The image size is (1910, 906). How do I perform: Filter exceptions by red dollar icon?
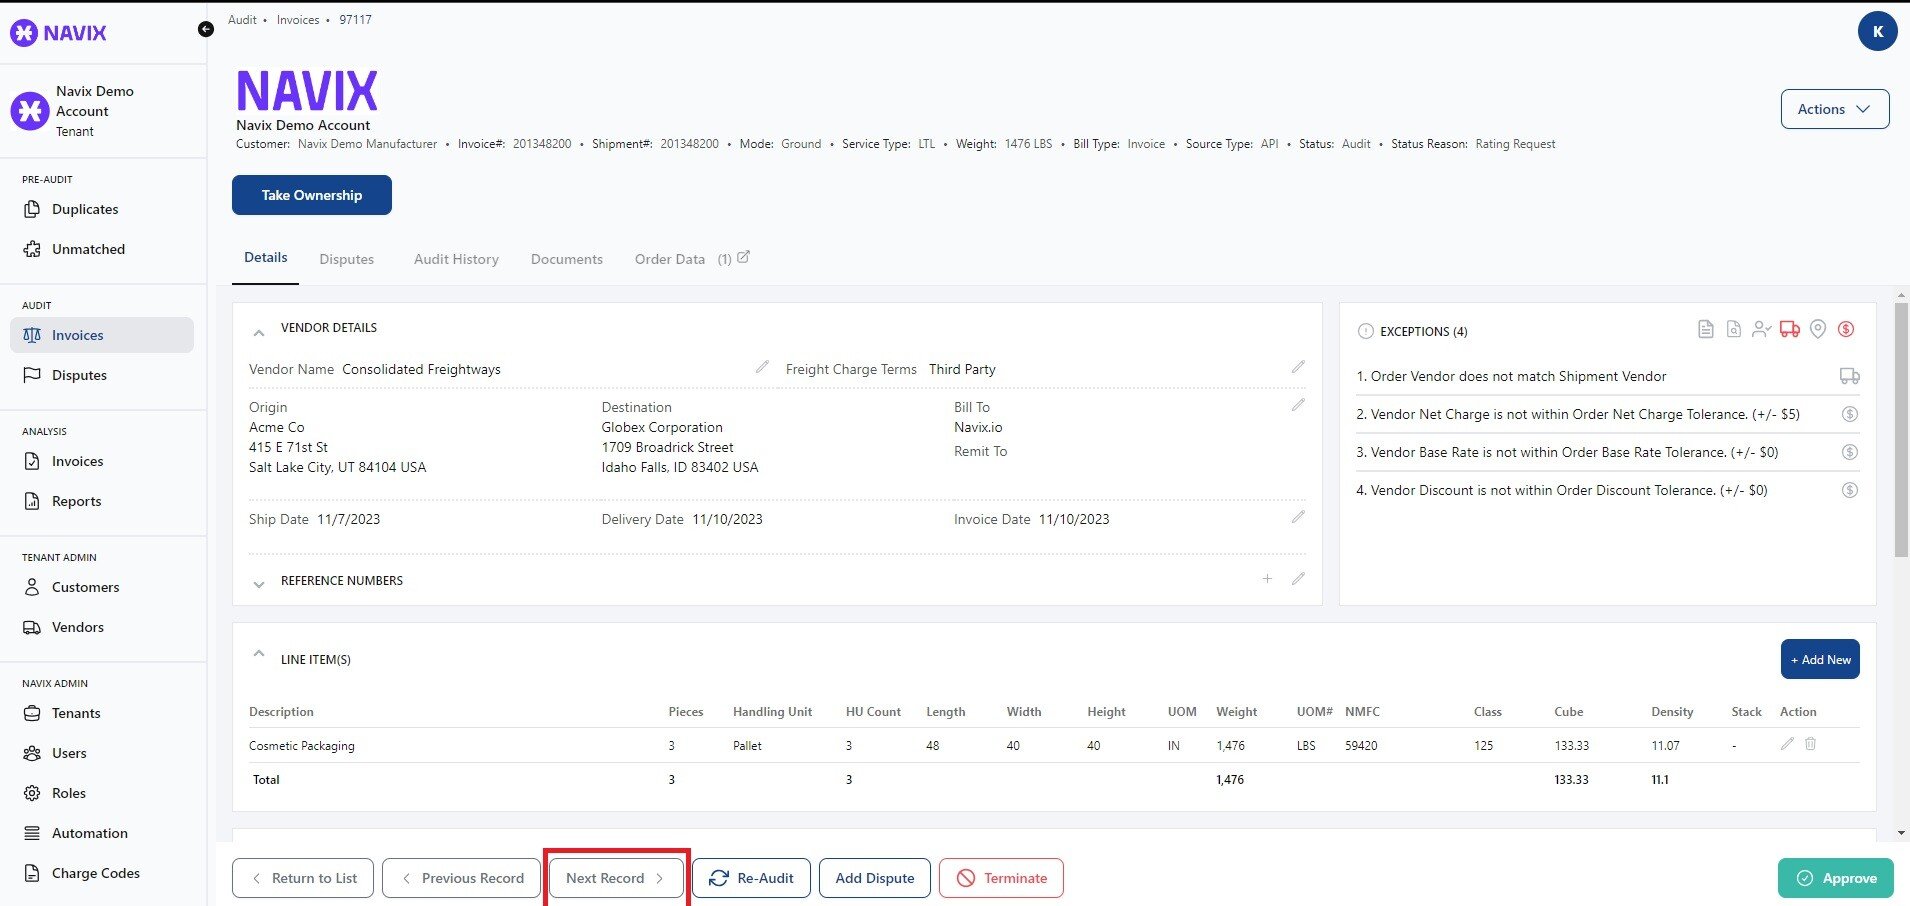click(x=1847, y=329)
